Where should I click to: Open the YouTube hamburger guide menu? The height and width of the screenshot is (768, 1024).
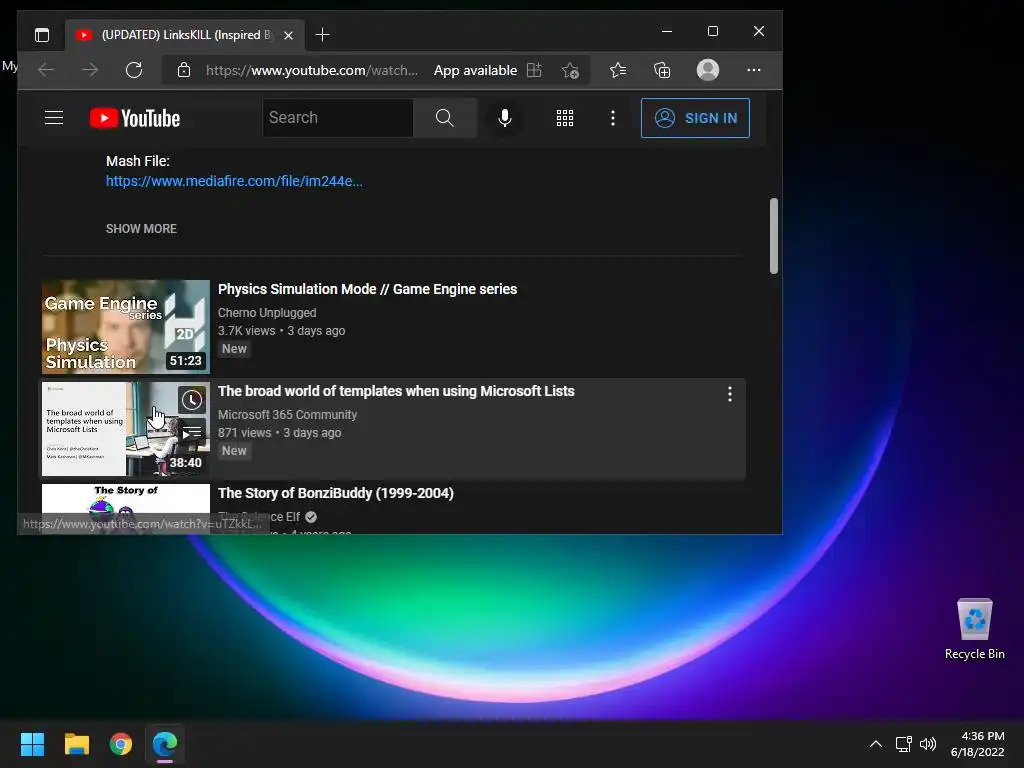(x=54, y=118)
